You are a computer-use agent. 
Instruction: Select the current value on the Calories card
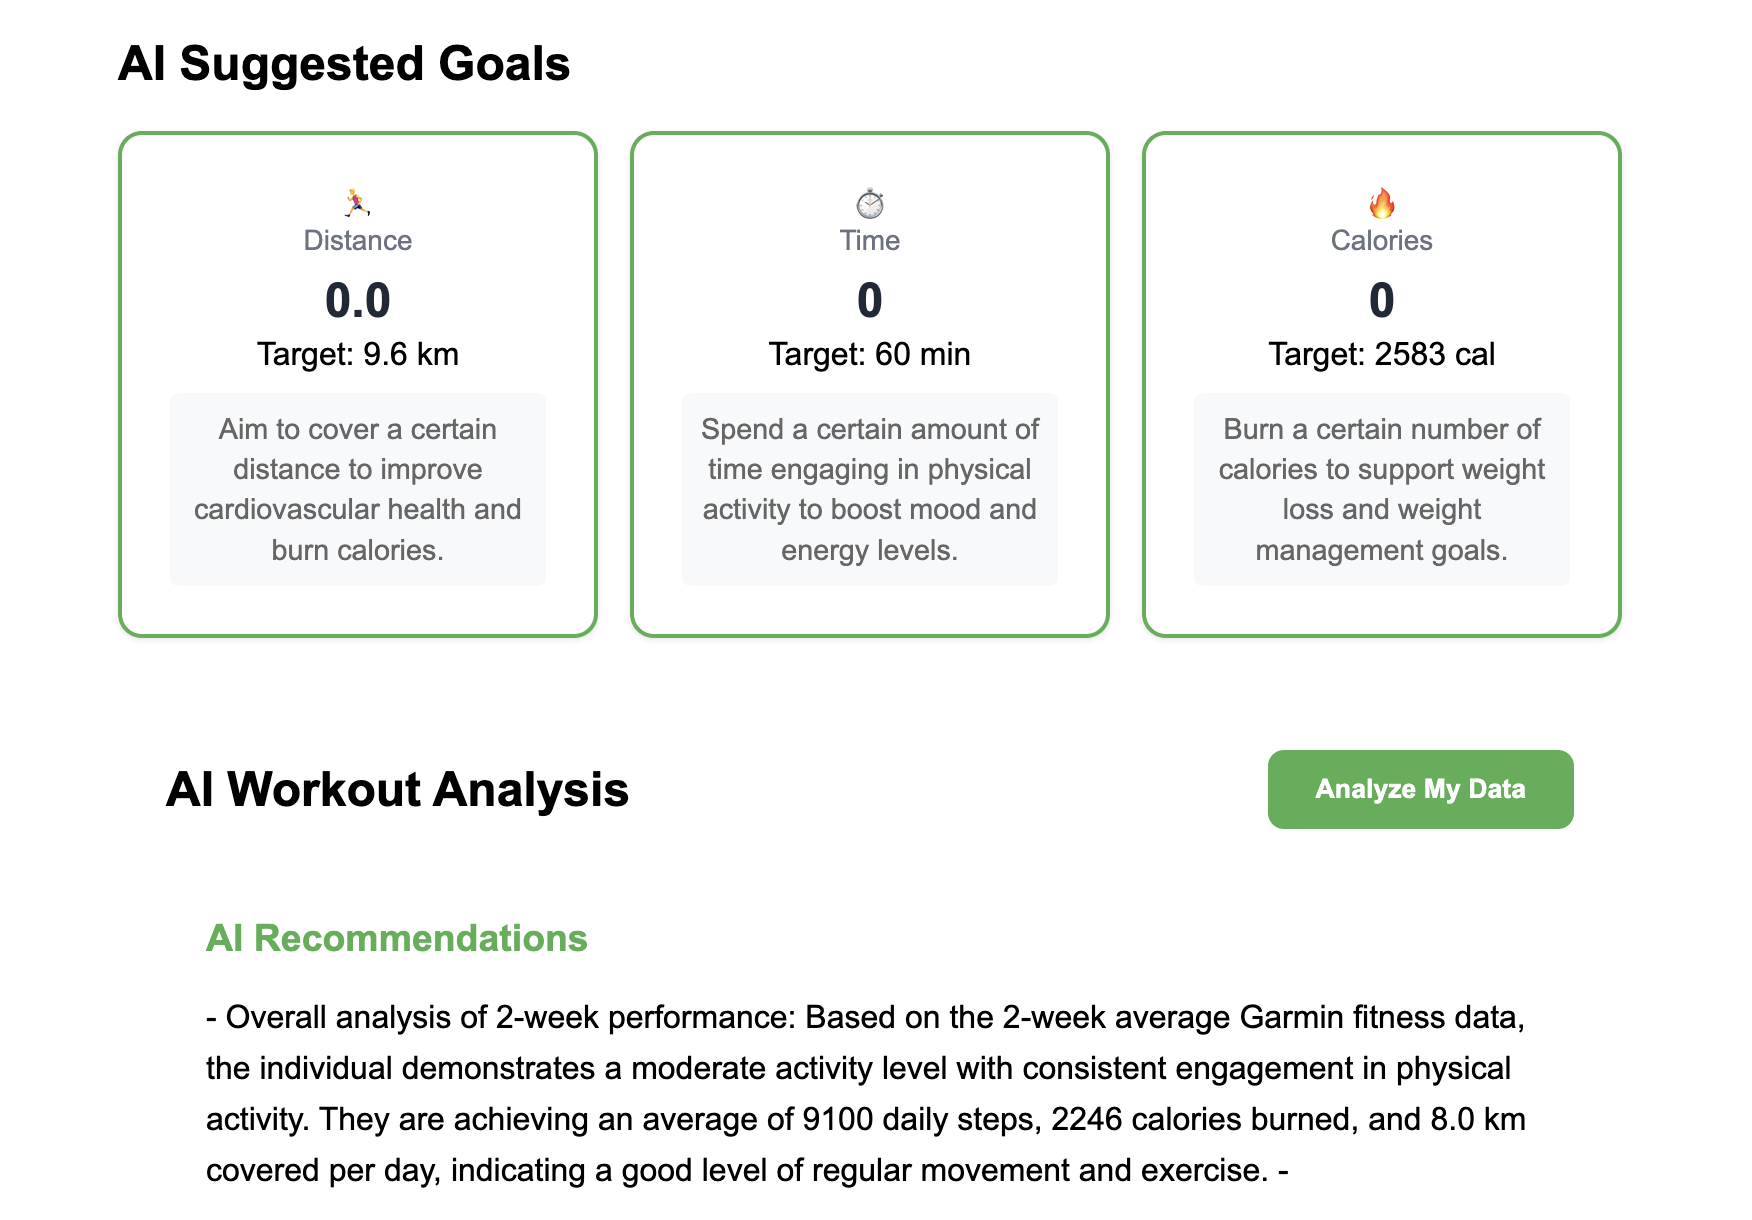pos(1381,300)
